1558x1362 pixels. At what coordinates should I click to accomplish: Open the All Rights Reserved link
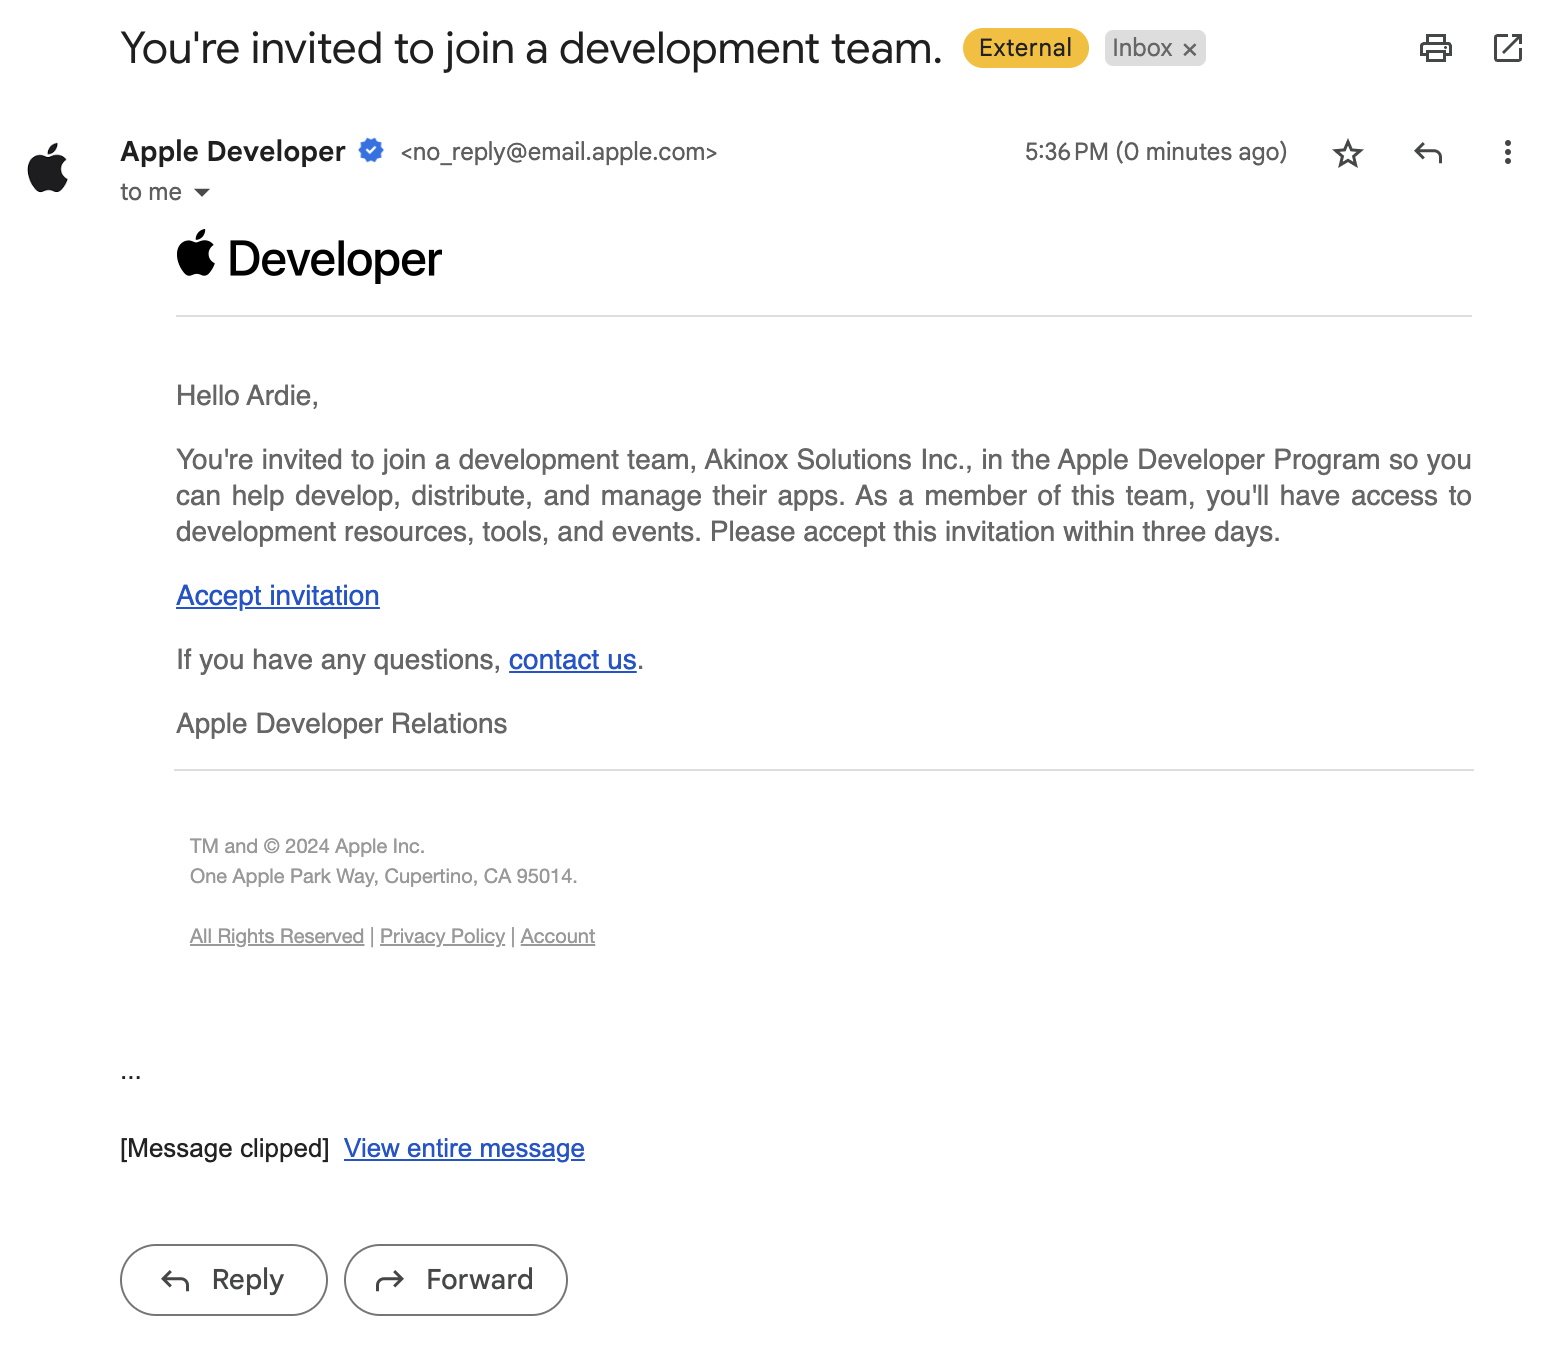point(277,936)
